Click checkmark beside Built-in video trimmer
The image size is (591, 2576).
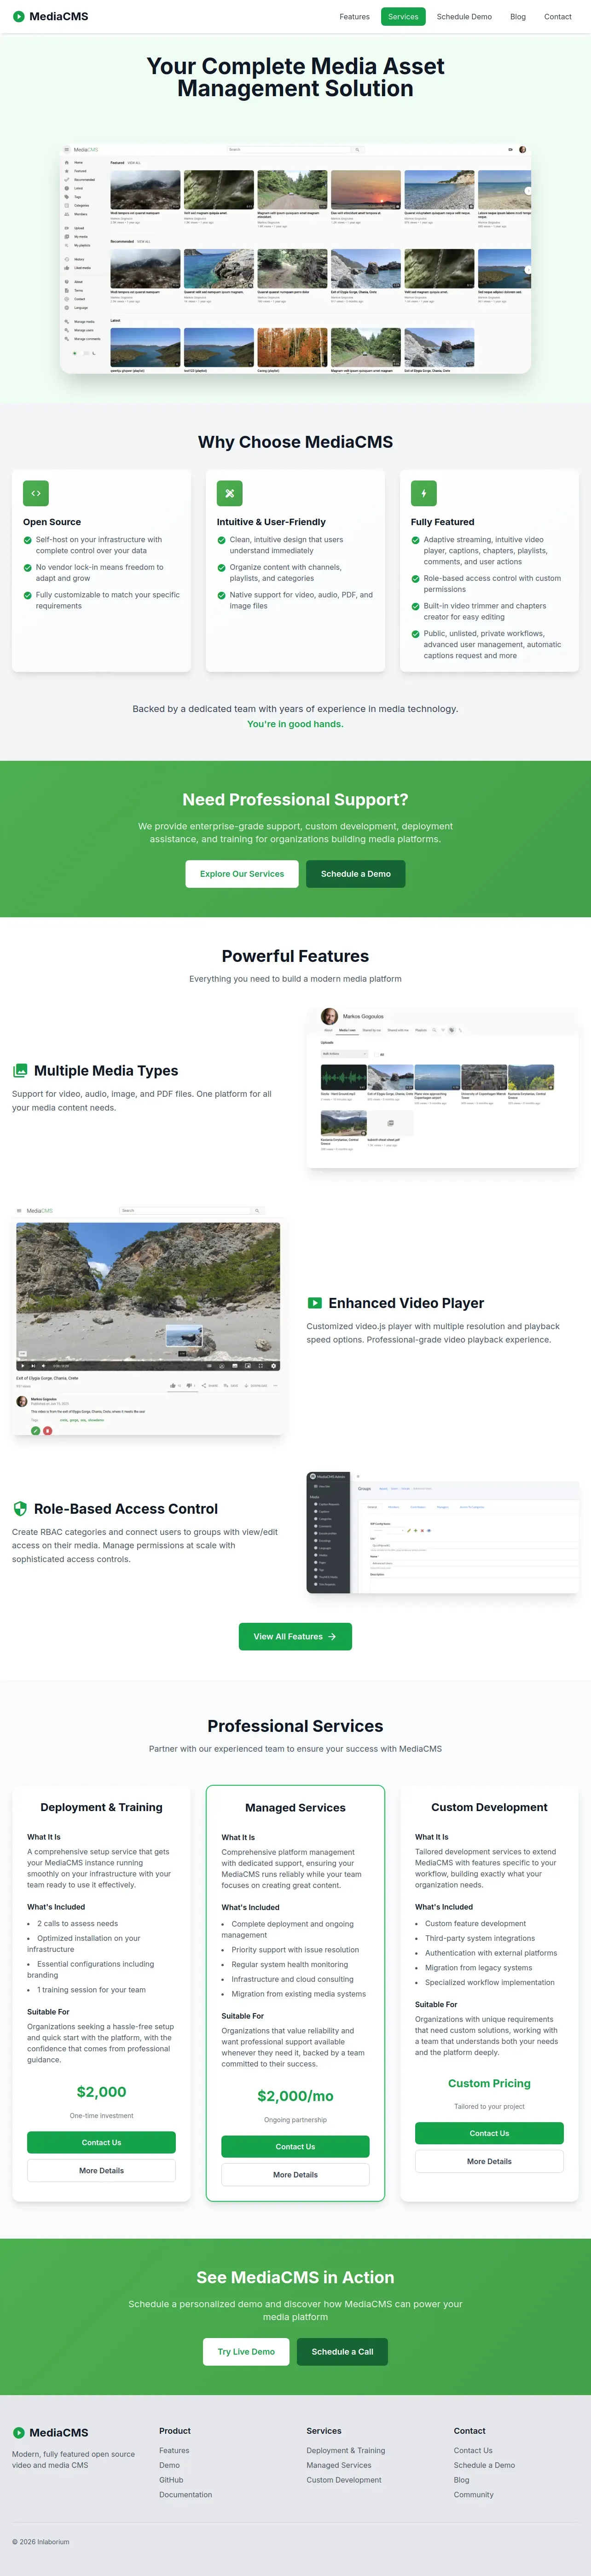point(416,606)
